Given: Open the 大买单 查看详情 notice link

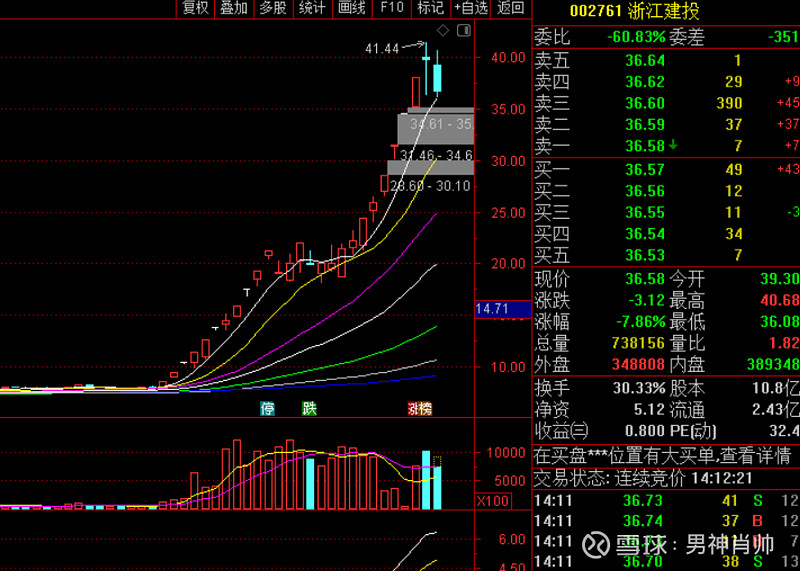Looking at the screenshot, I should 662,455.
